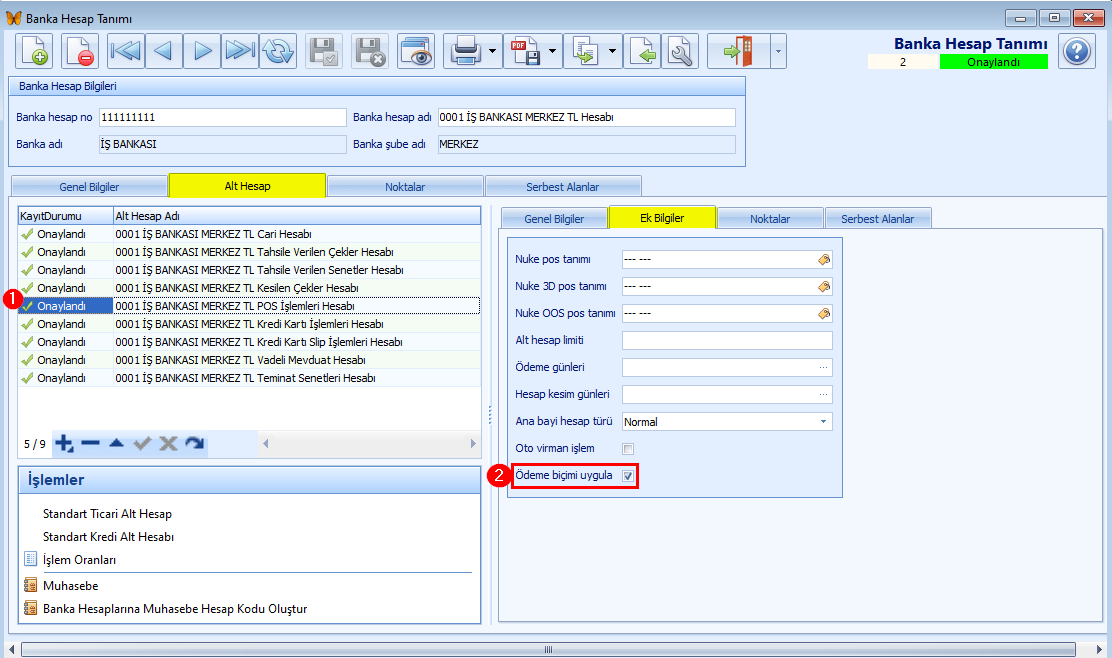Open the PDF export dropdown arrow
The image size is (1112, 658).
click(x=553, y=51)
